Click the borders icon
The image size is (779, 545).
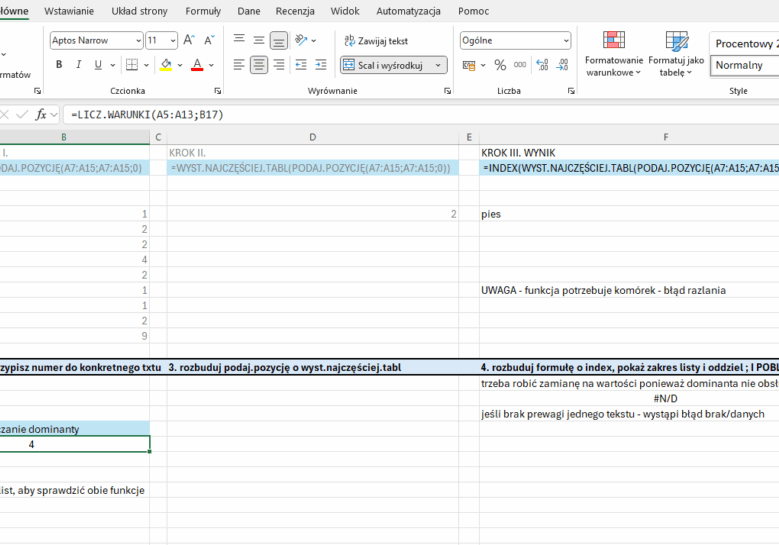click(x=132, y=65)
